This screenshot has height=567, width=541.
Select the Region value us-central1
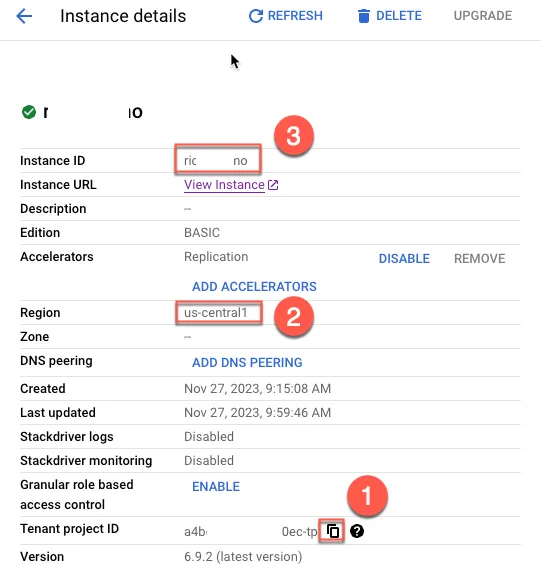[216, 312]
